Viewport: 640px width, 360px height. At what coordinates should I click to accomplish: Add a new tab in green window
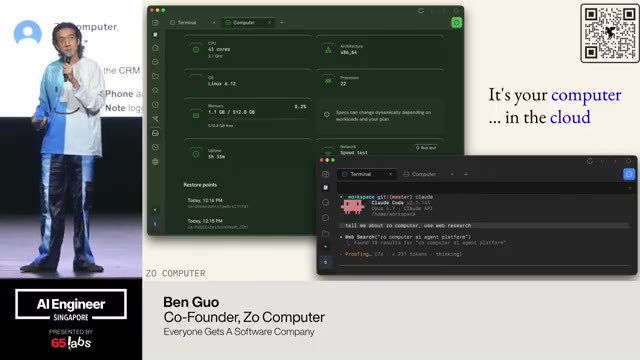(282, 22)
